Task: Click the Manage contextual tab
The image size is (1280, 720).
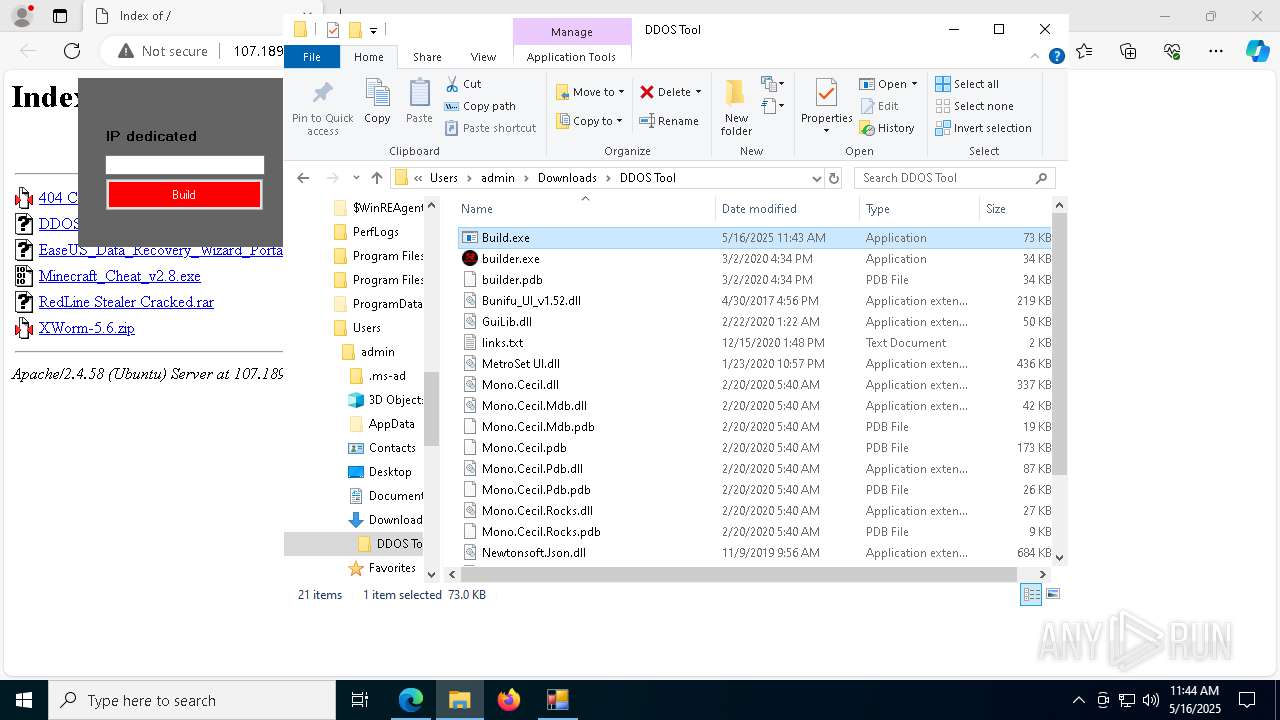Action: coord(572,32)
